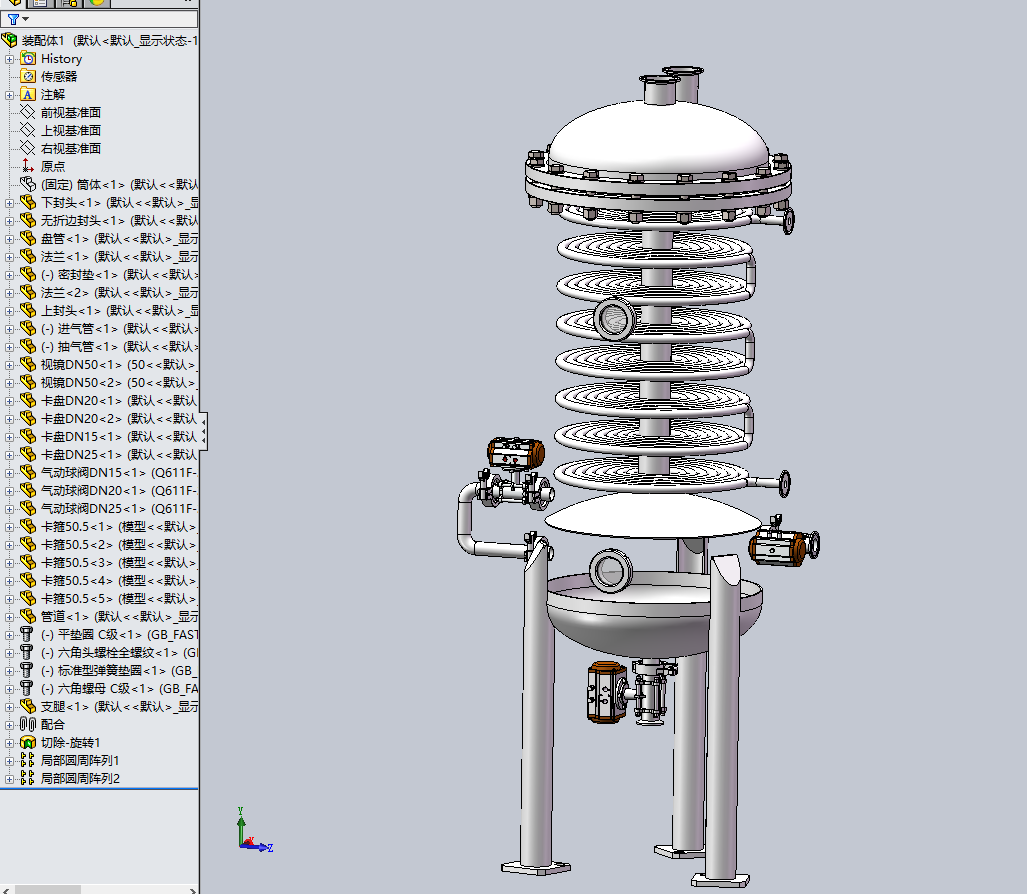Viewport: 1027px width, 894px height.
Task: Select the 无折边封头<1> component name
Action: pos(83,221)
